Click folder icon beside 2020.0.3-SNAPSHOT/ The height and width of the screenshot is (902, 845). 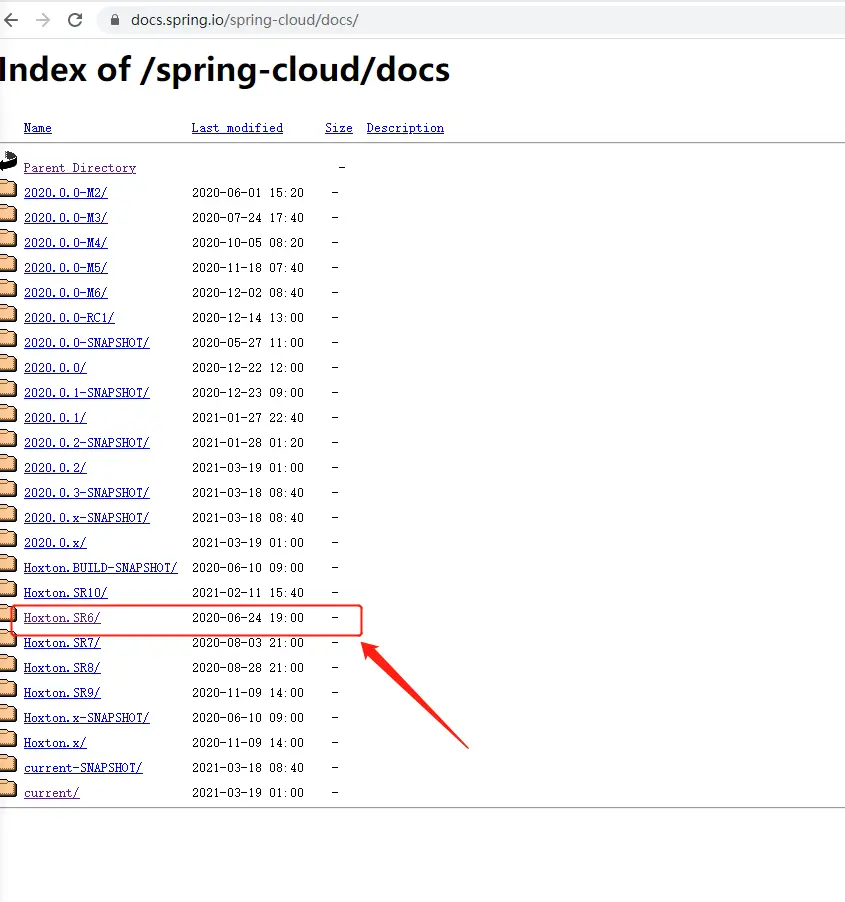click(x=8, y=488)
